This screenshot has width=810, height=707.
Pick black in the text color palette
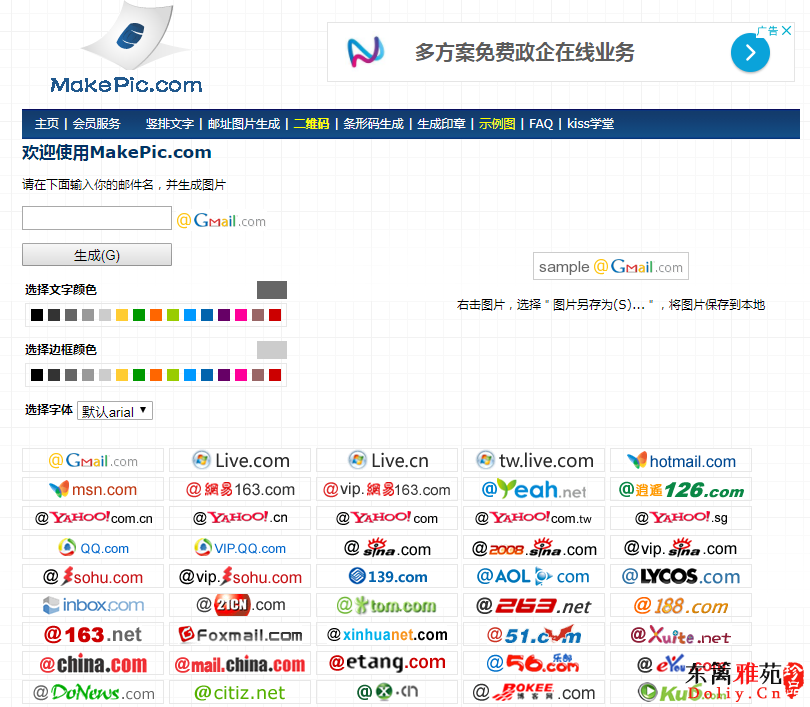click(37, 315)
